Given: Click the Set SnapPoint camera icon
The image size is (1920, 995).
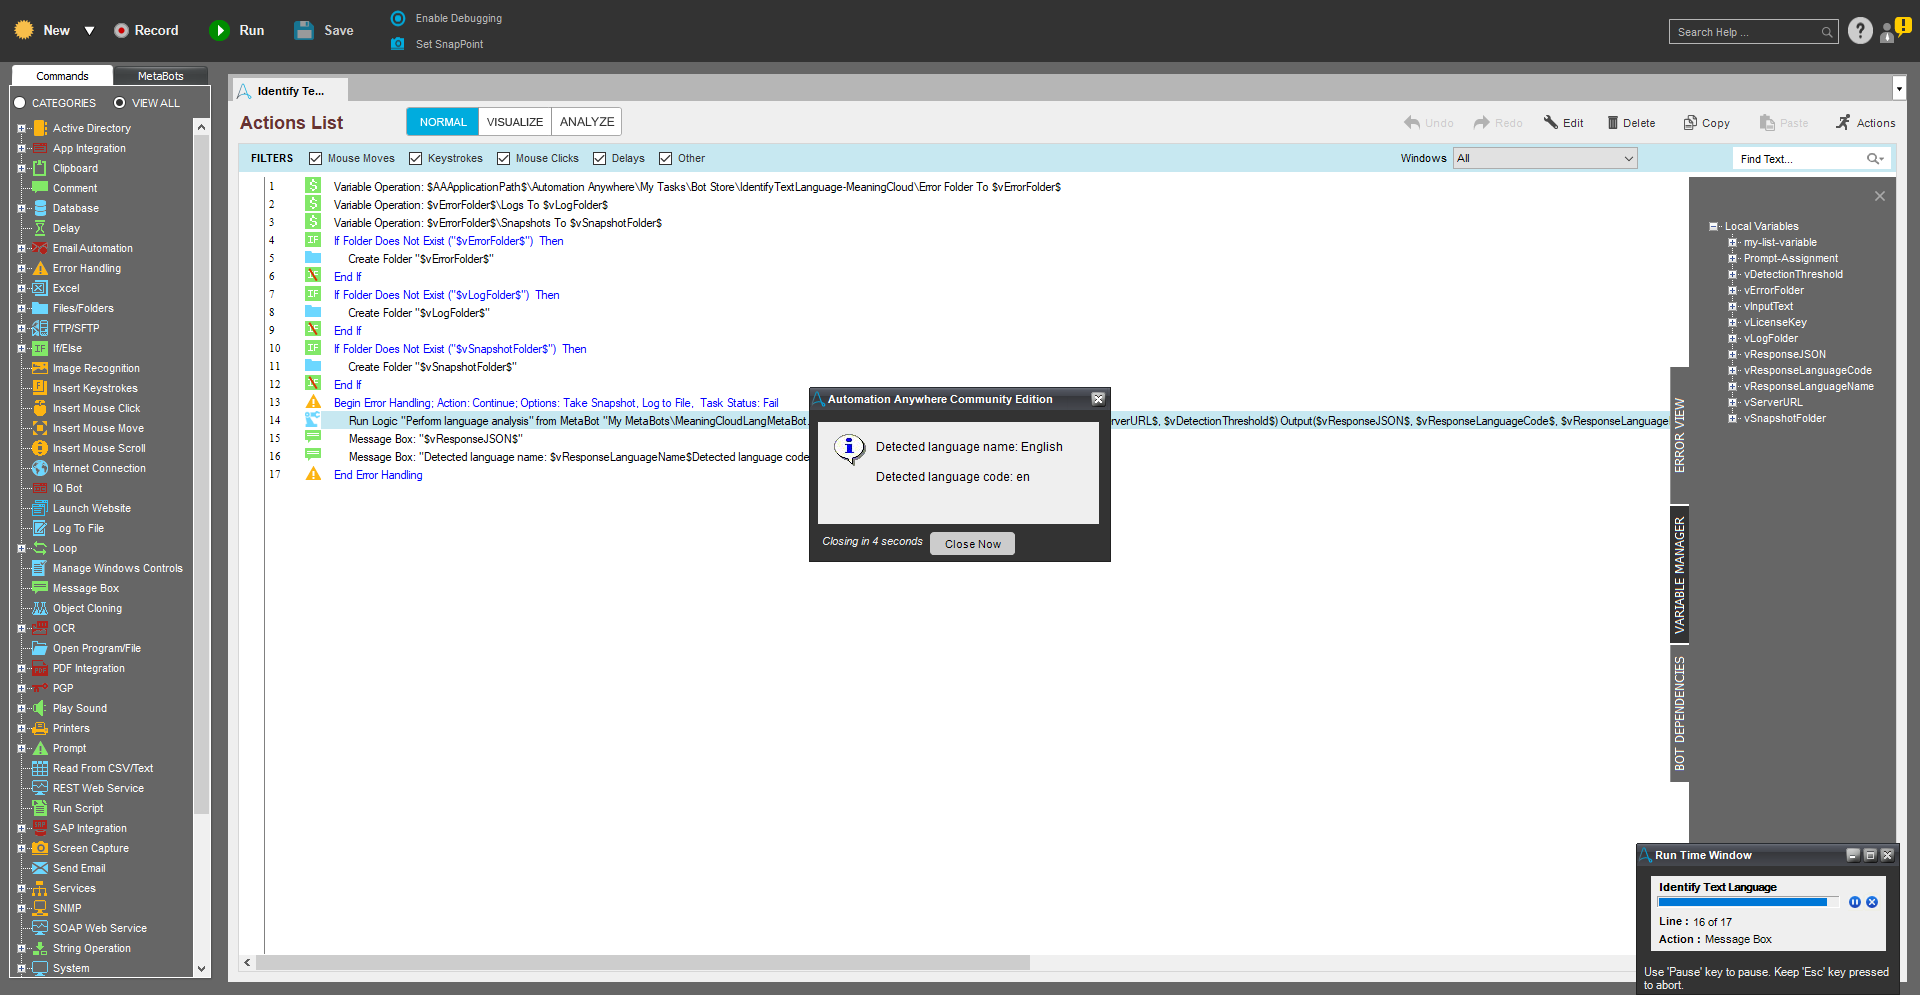Looking at the screenshot, I should (x=398, y=44).
